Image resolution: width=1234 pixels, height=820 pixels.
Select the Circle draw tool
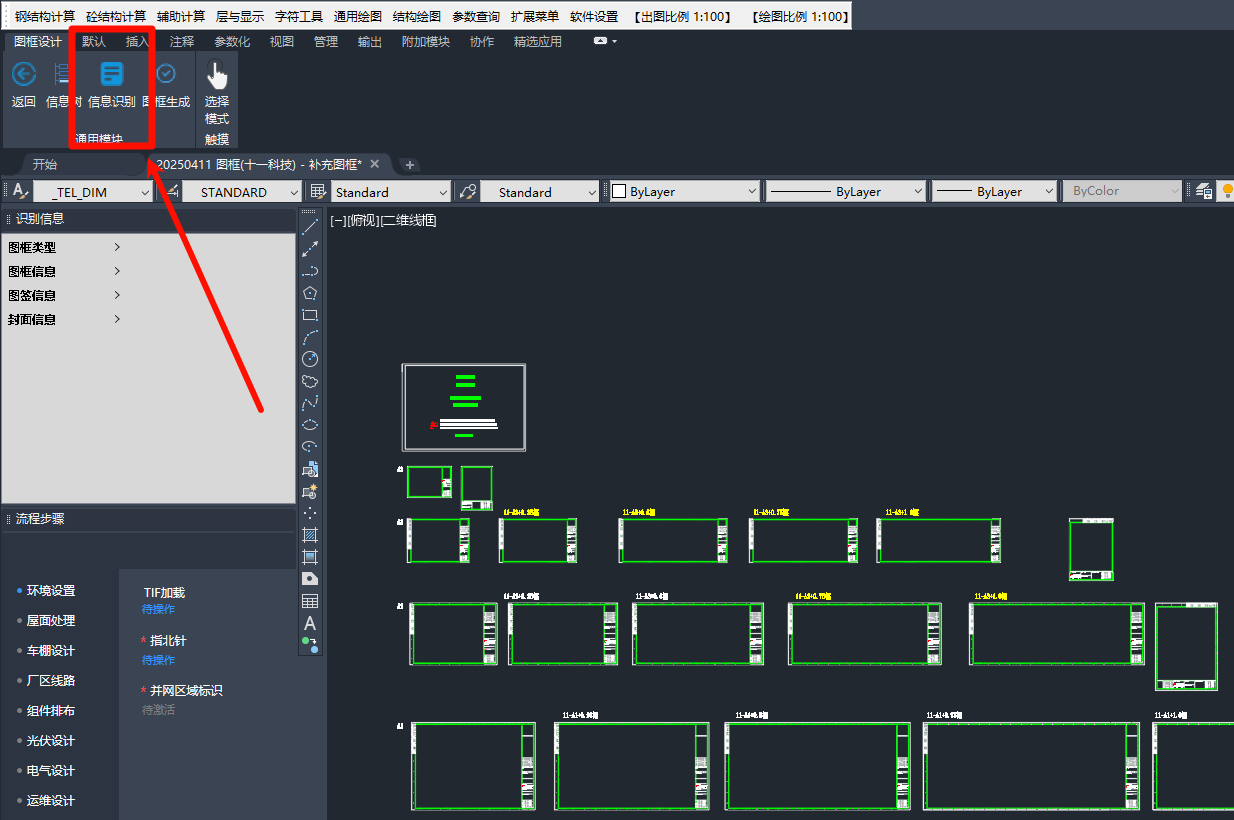coord(310,359)
